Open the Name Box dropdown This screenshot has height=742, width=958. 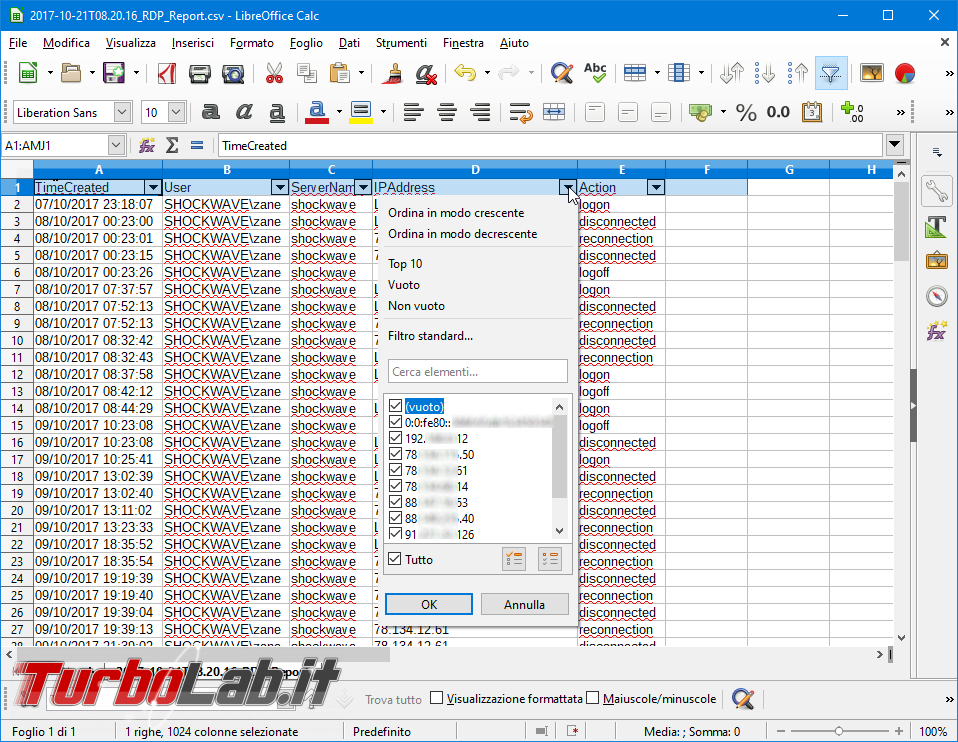115,145
